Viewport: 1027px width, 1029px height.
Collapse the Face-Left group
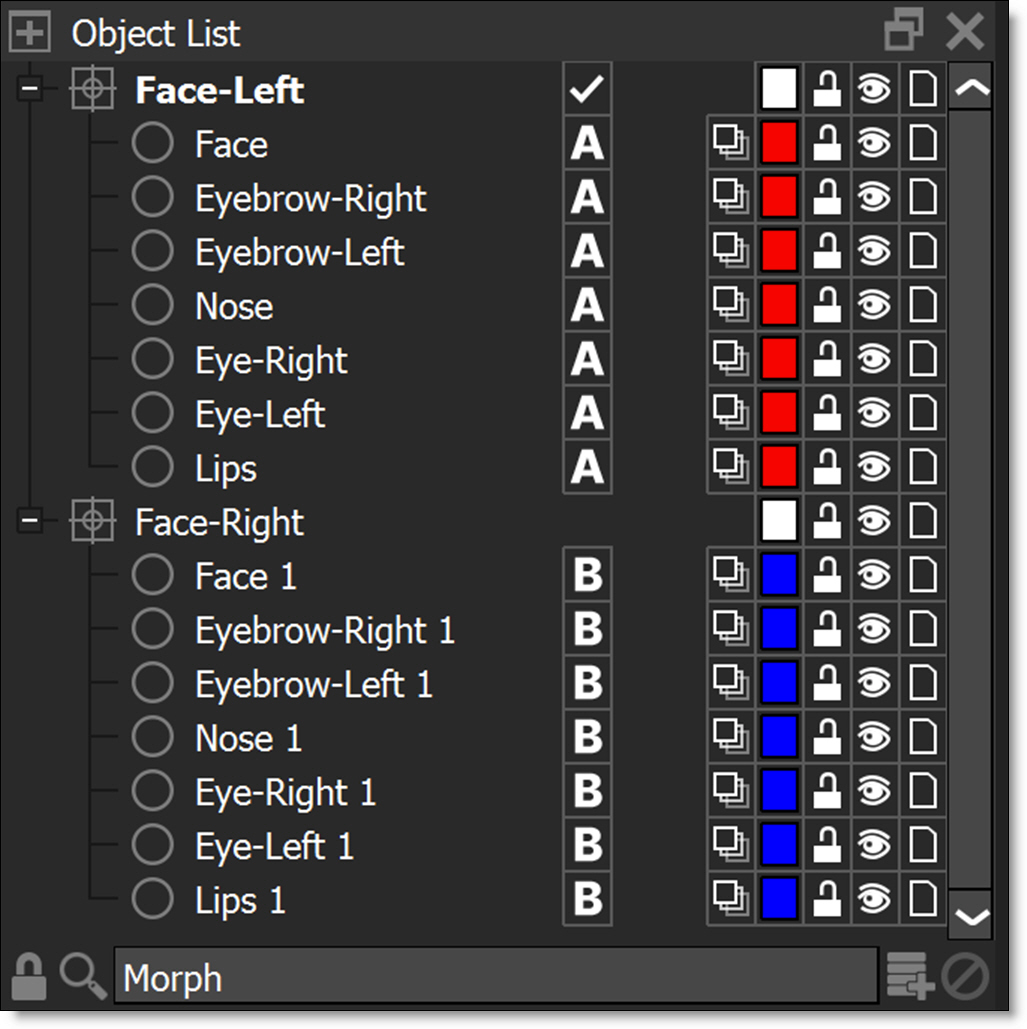click(31, 90)
